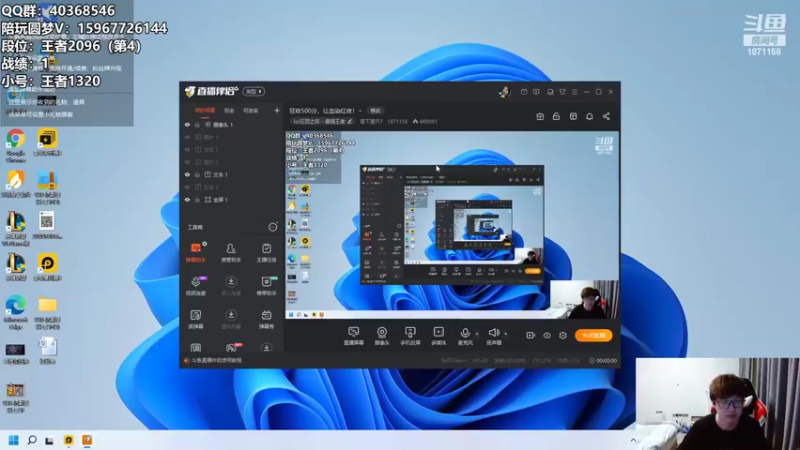
Task: Start 视频连麦 from the toolbox
Action: [x=196, y=286]
